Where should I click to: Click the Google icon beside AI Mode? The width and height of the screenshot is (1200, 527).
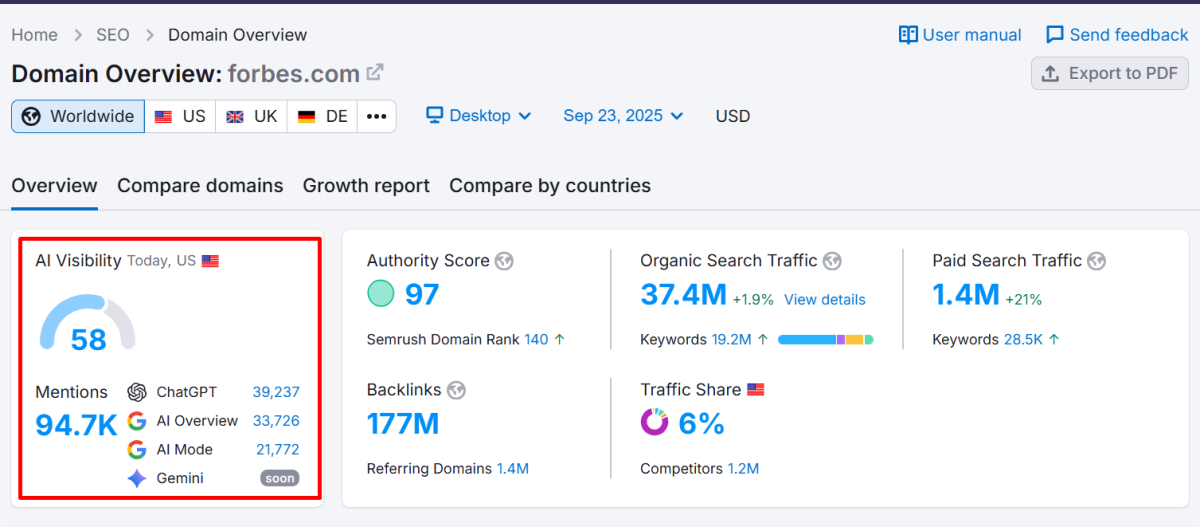137,450
